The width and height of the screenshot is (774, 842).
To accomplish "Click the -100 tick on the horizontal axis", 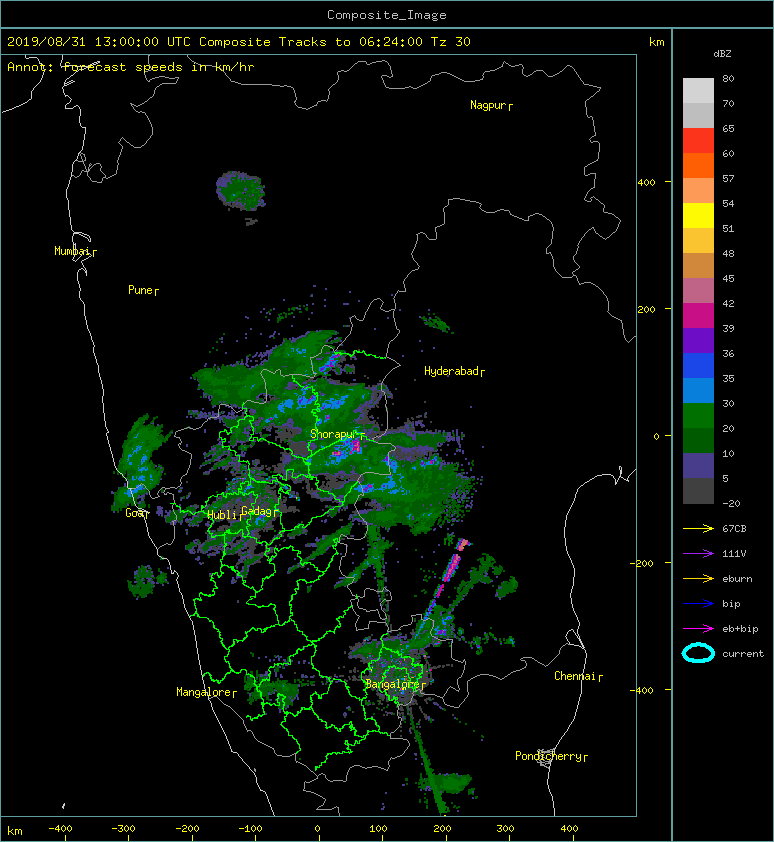I will pyautogui.click(x=250, y=829).
